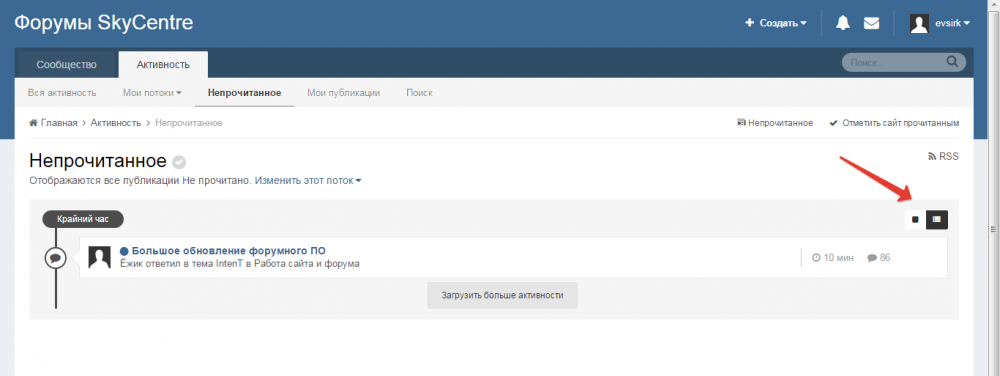Screen dimensions: 1000x376
Task: Open the evsirk account menu
Action: [953, 23]
